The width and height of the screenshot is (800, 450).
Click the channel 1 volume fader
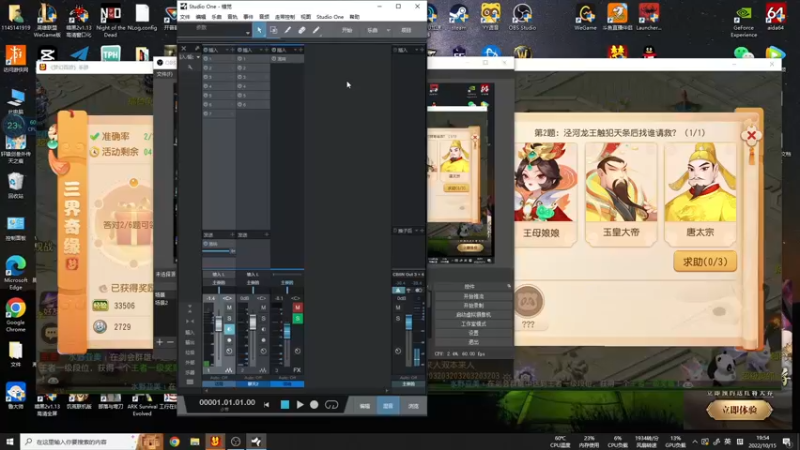pos(218,324)
